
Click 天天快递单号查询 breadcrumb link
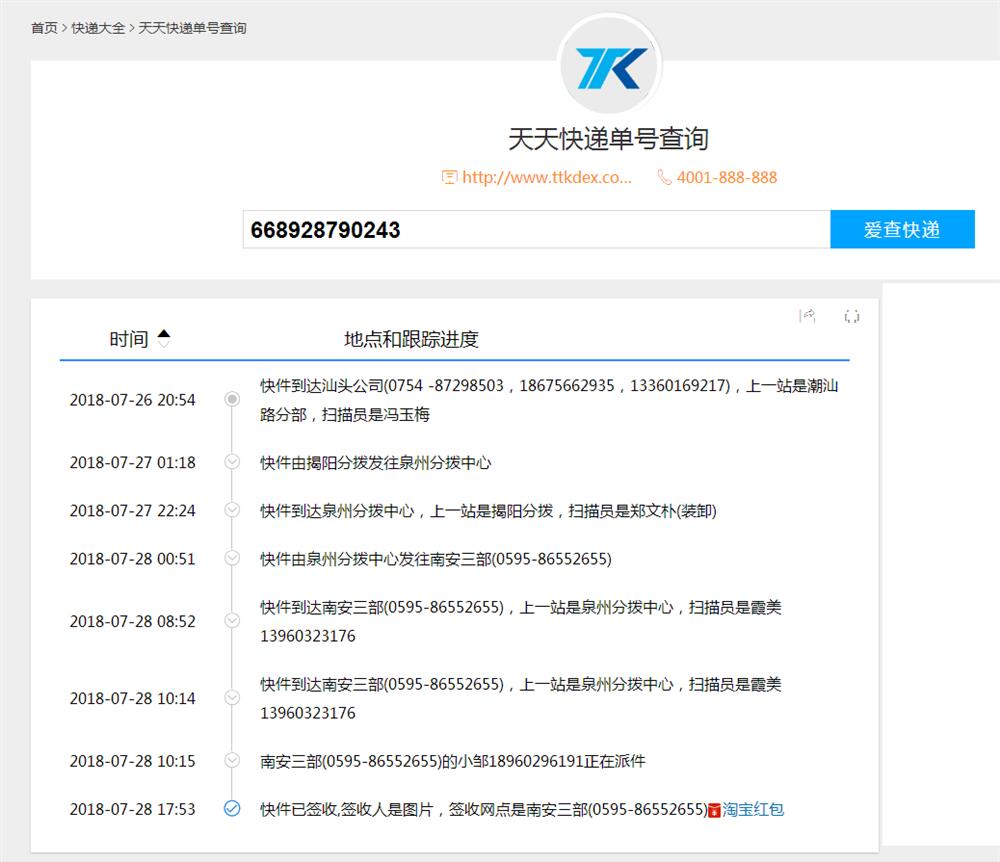tap(192, 28)
